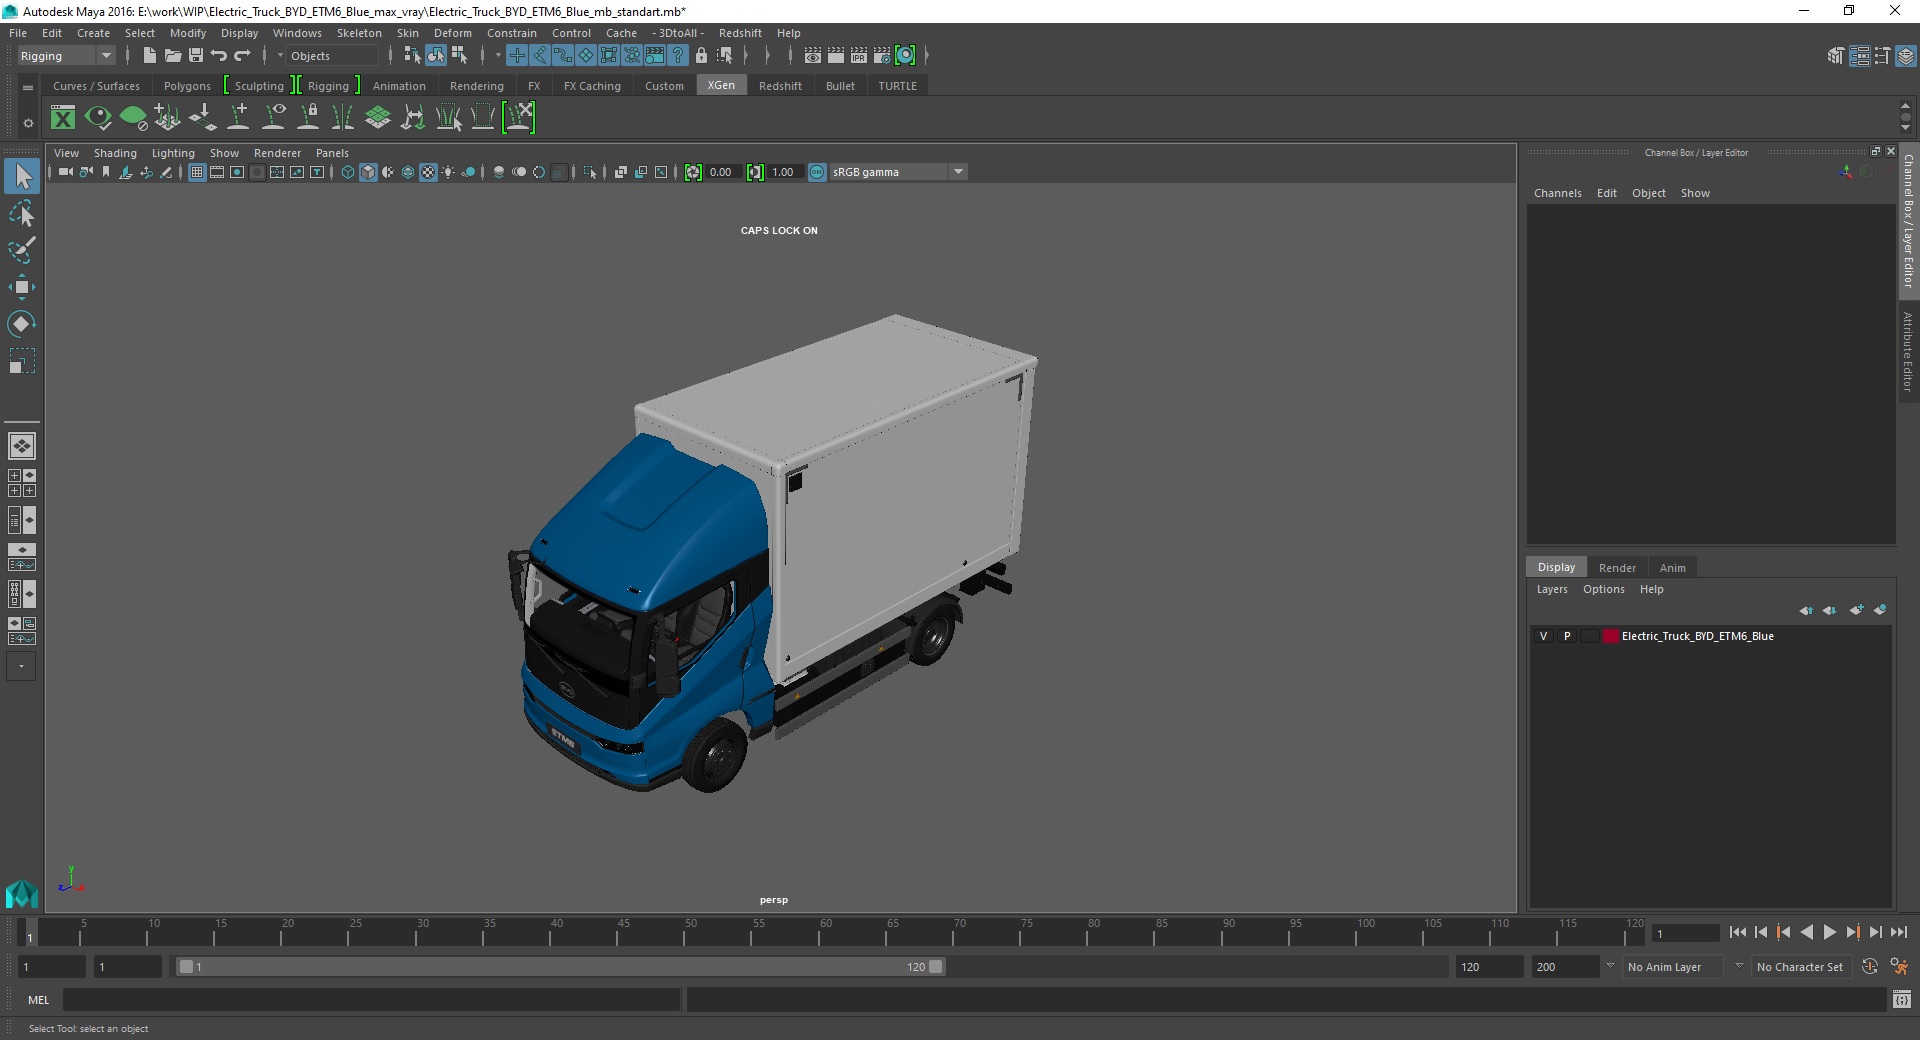Screen dimensions: 1920x1040
Task: Switch to the Redshift shelf tab
Action: 780,86
